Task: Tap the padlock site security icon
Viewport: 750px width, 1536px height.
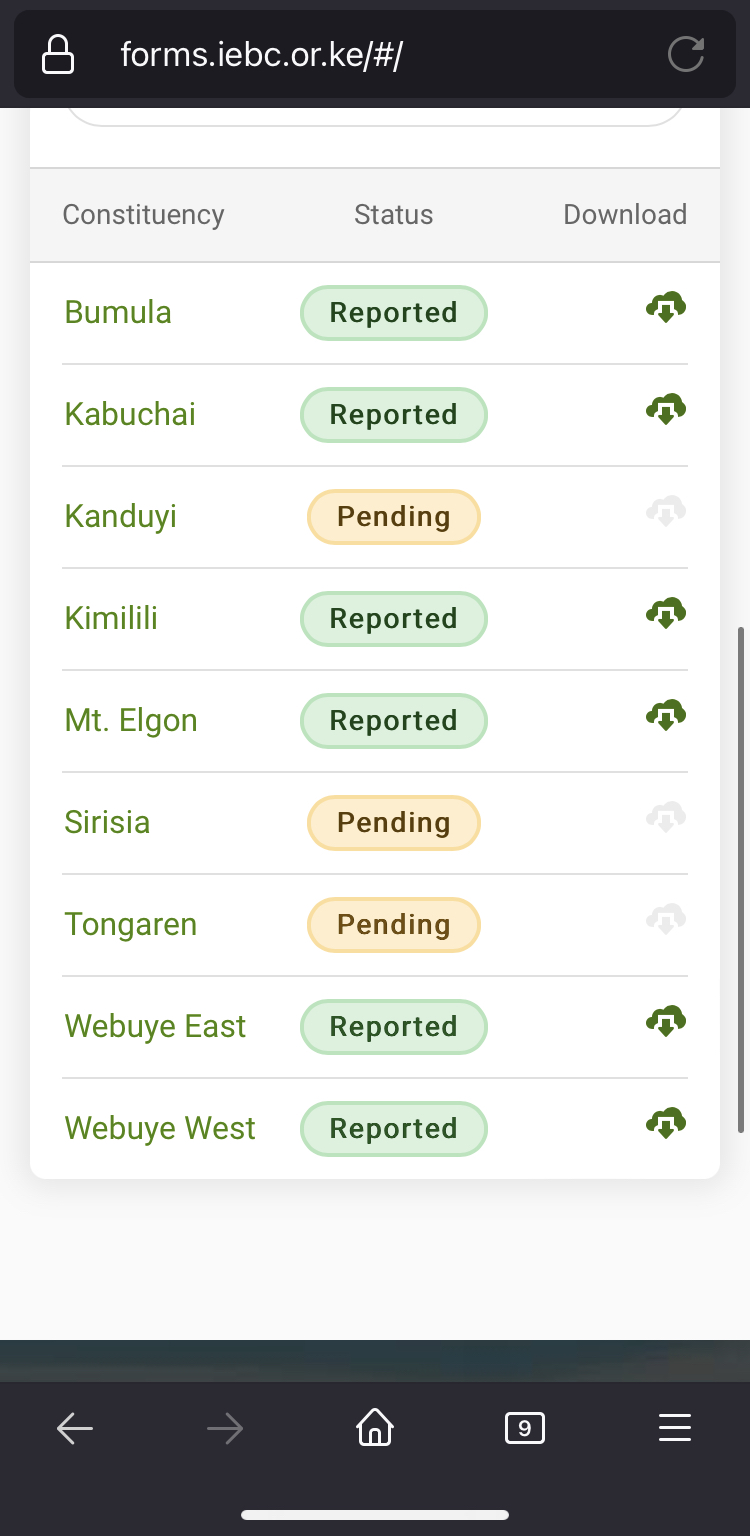Action: [58, 54]
